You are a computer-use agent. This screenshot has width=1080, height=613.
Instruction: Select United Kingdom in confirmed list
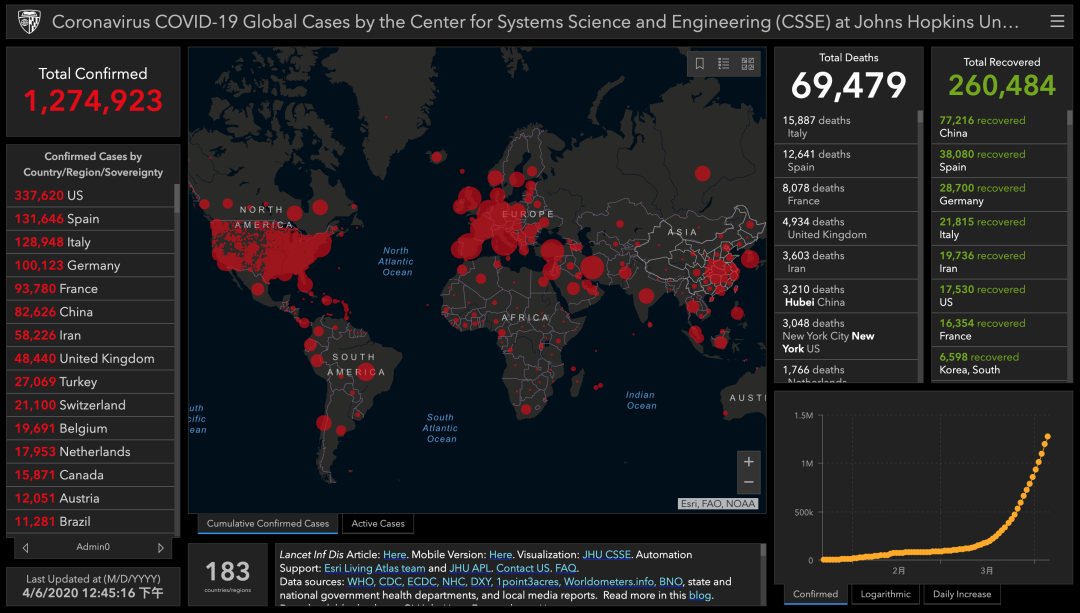click(x=90, y=359)
